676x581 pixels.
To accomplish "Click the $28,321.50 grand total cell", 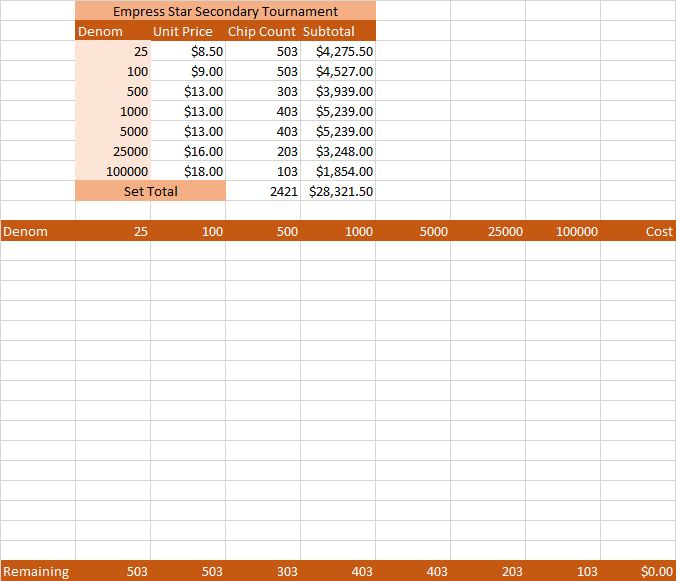I will [x=338, y=191].
